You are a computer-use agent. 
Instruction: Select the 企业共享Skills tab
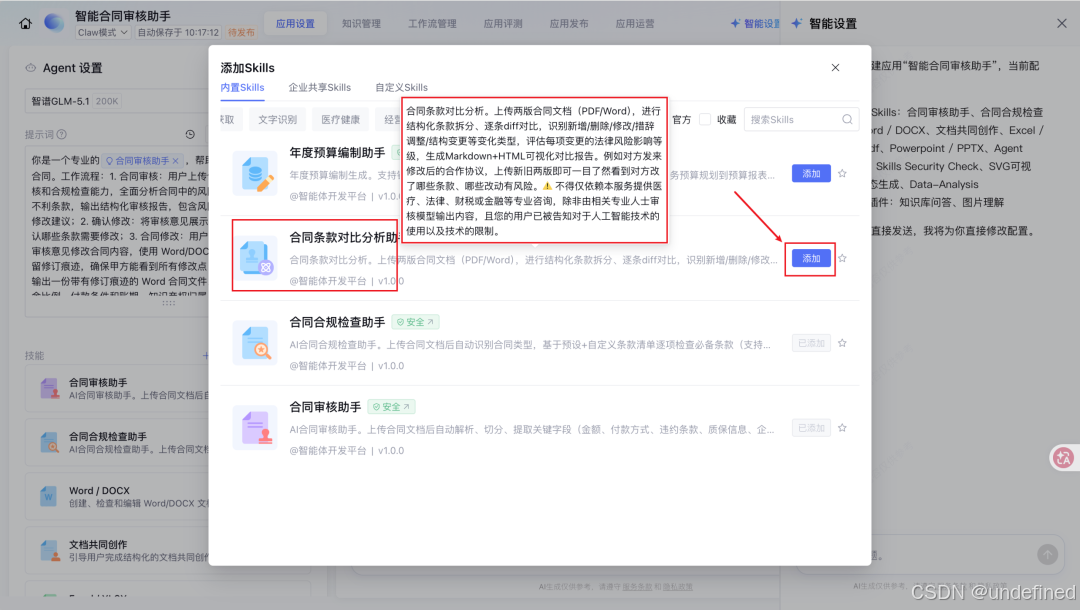(x=320, y=87)
